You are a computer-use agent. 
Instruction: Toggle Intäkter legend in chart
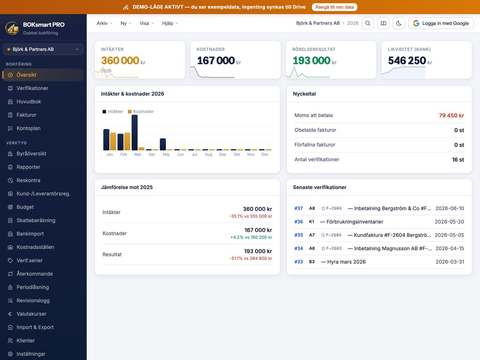click(x=113, y=111)
